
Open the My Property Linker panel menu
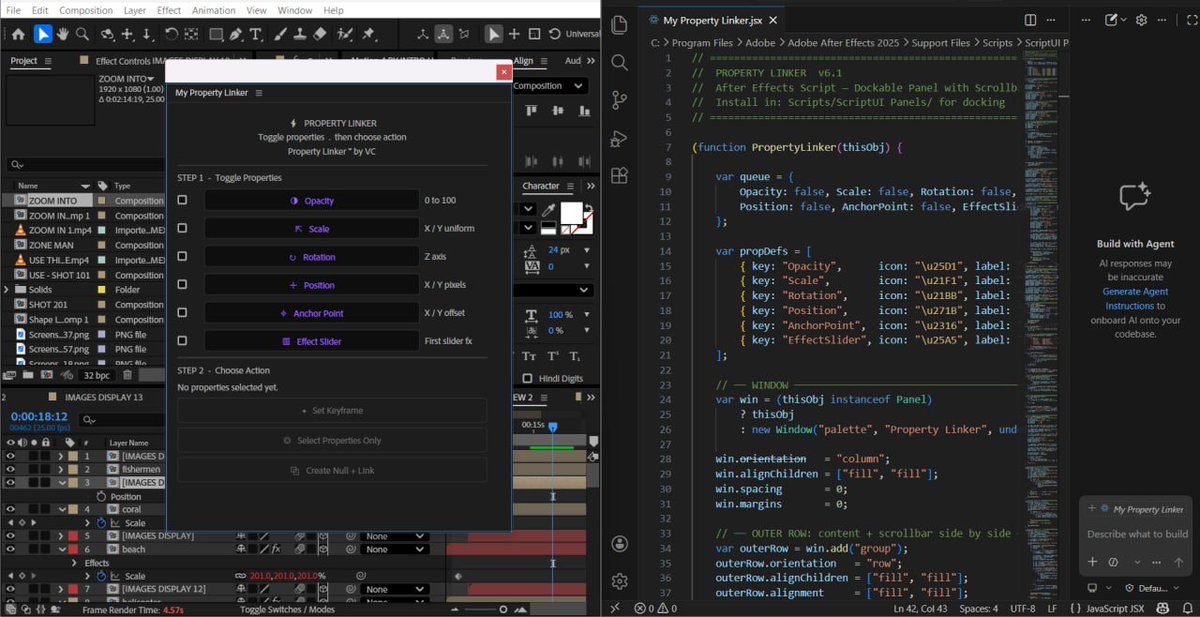(258, 93)
